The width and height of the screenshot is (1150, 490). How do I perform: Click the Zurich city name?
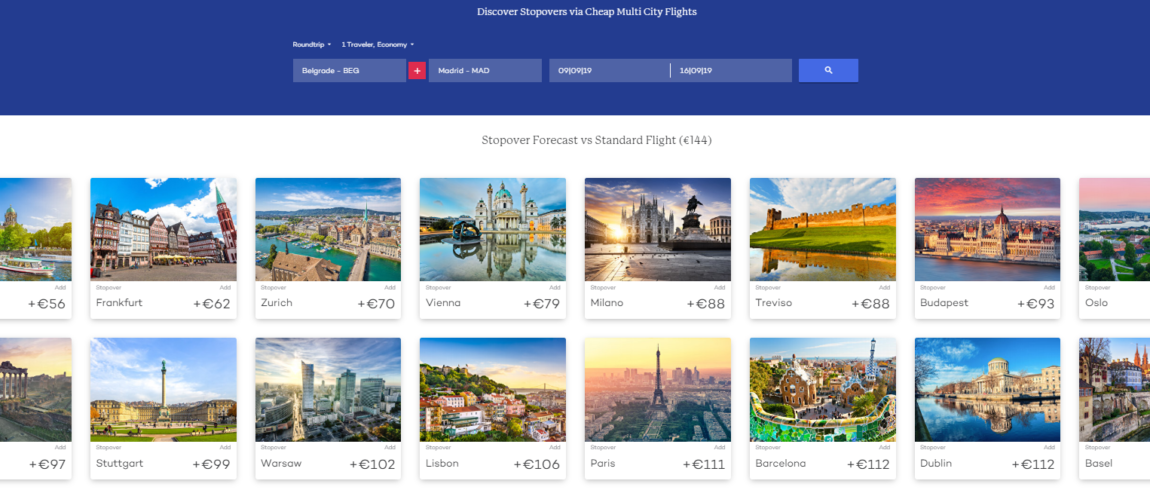(276, 302)
